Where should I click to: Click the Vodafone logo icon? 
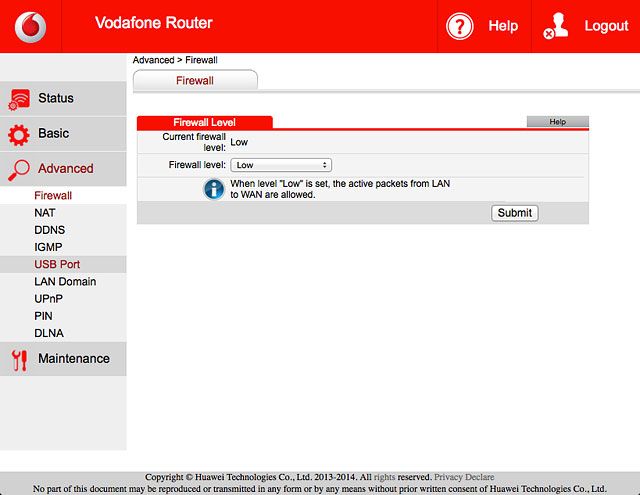pos(30,27)
